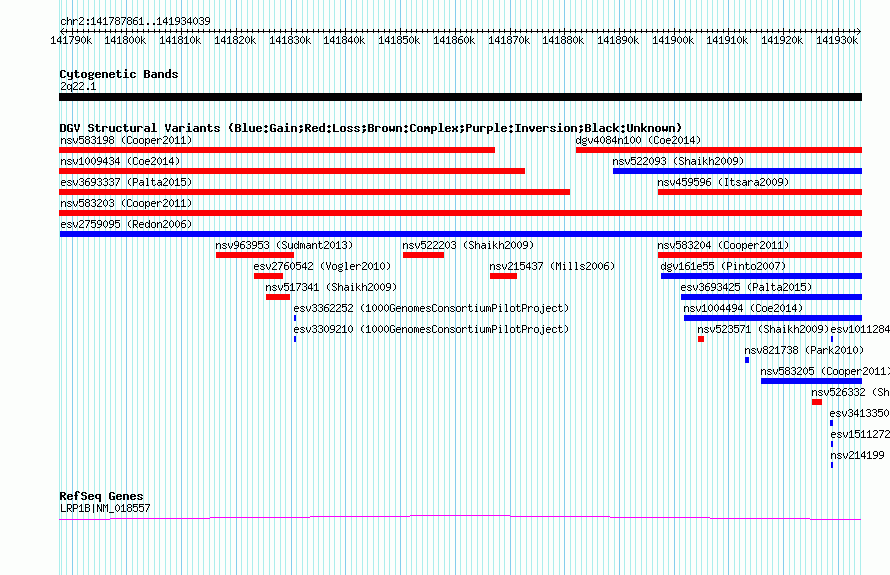This screenshot has width=890, height=575.
Task: Click the small nsv821738 (Park2010) blue marker
Action: point(747,360)
